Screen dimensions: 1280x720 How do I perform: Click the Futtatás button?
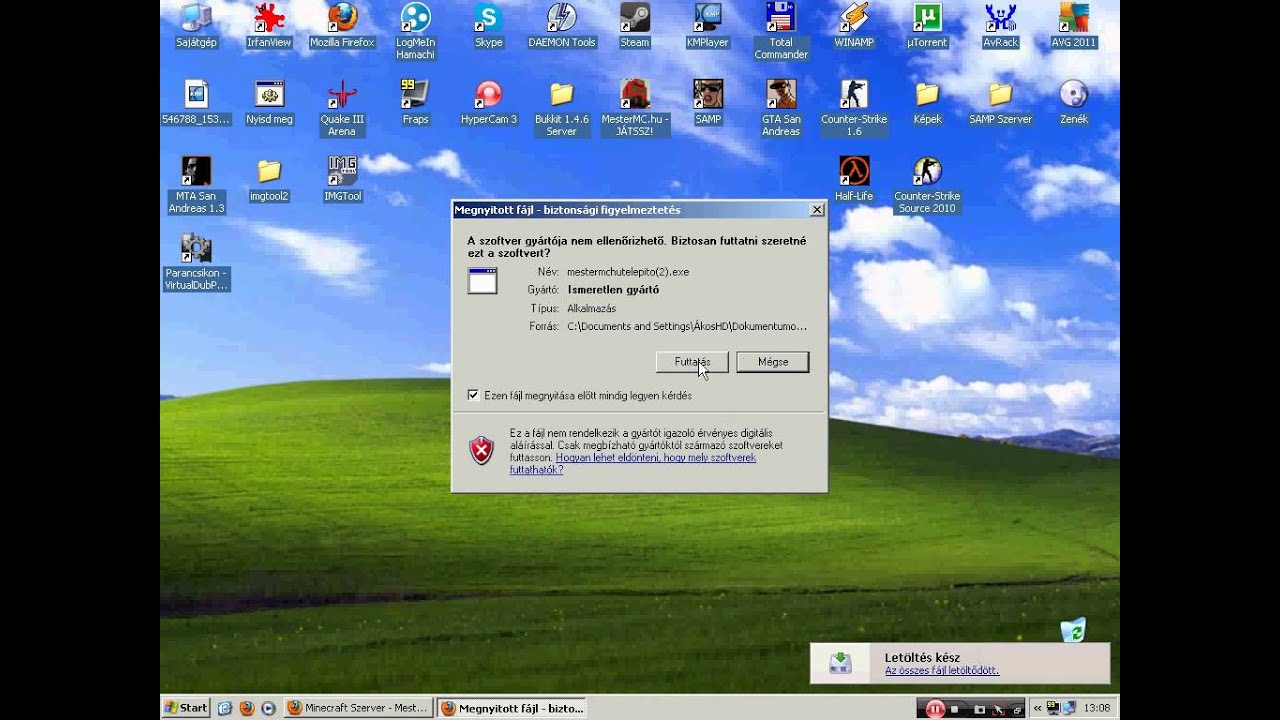(692, 362)
